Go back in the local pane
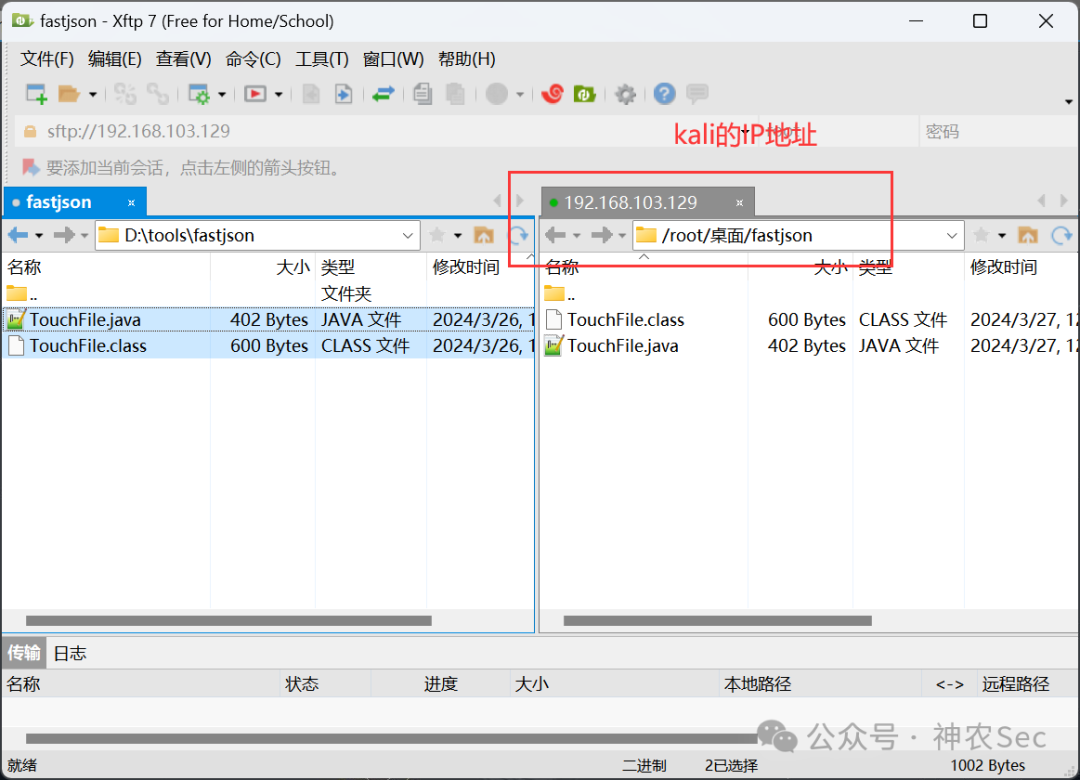This screenshot has height=780, width=1080. click(x=18, y=236)
